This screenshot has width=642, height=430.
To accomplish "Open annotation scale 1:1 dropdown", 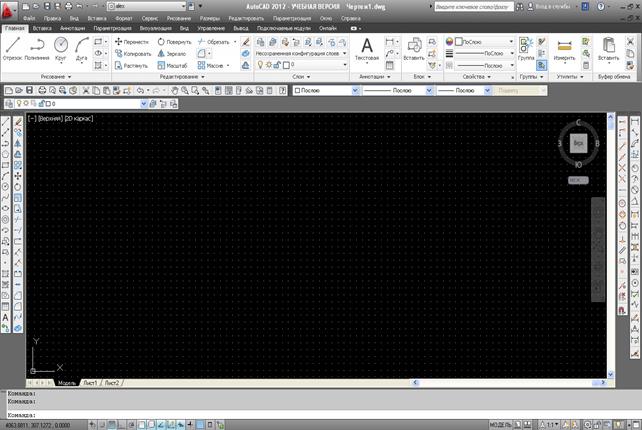I will (x=549, y=425).
